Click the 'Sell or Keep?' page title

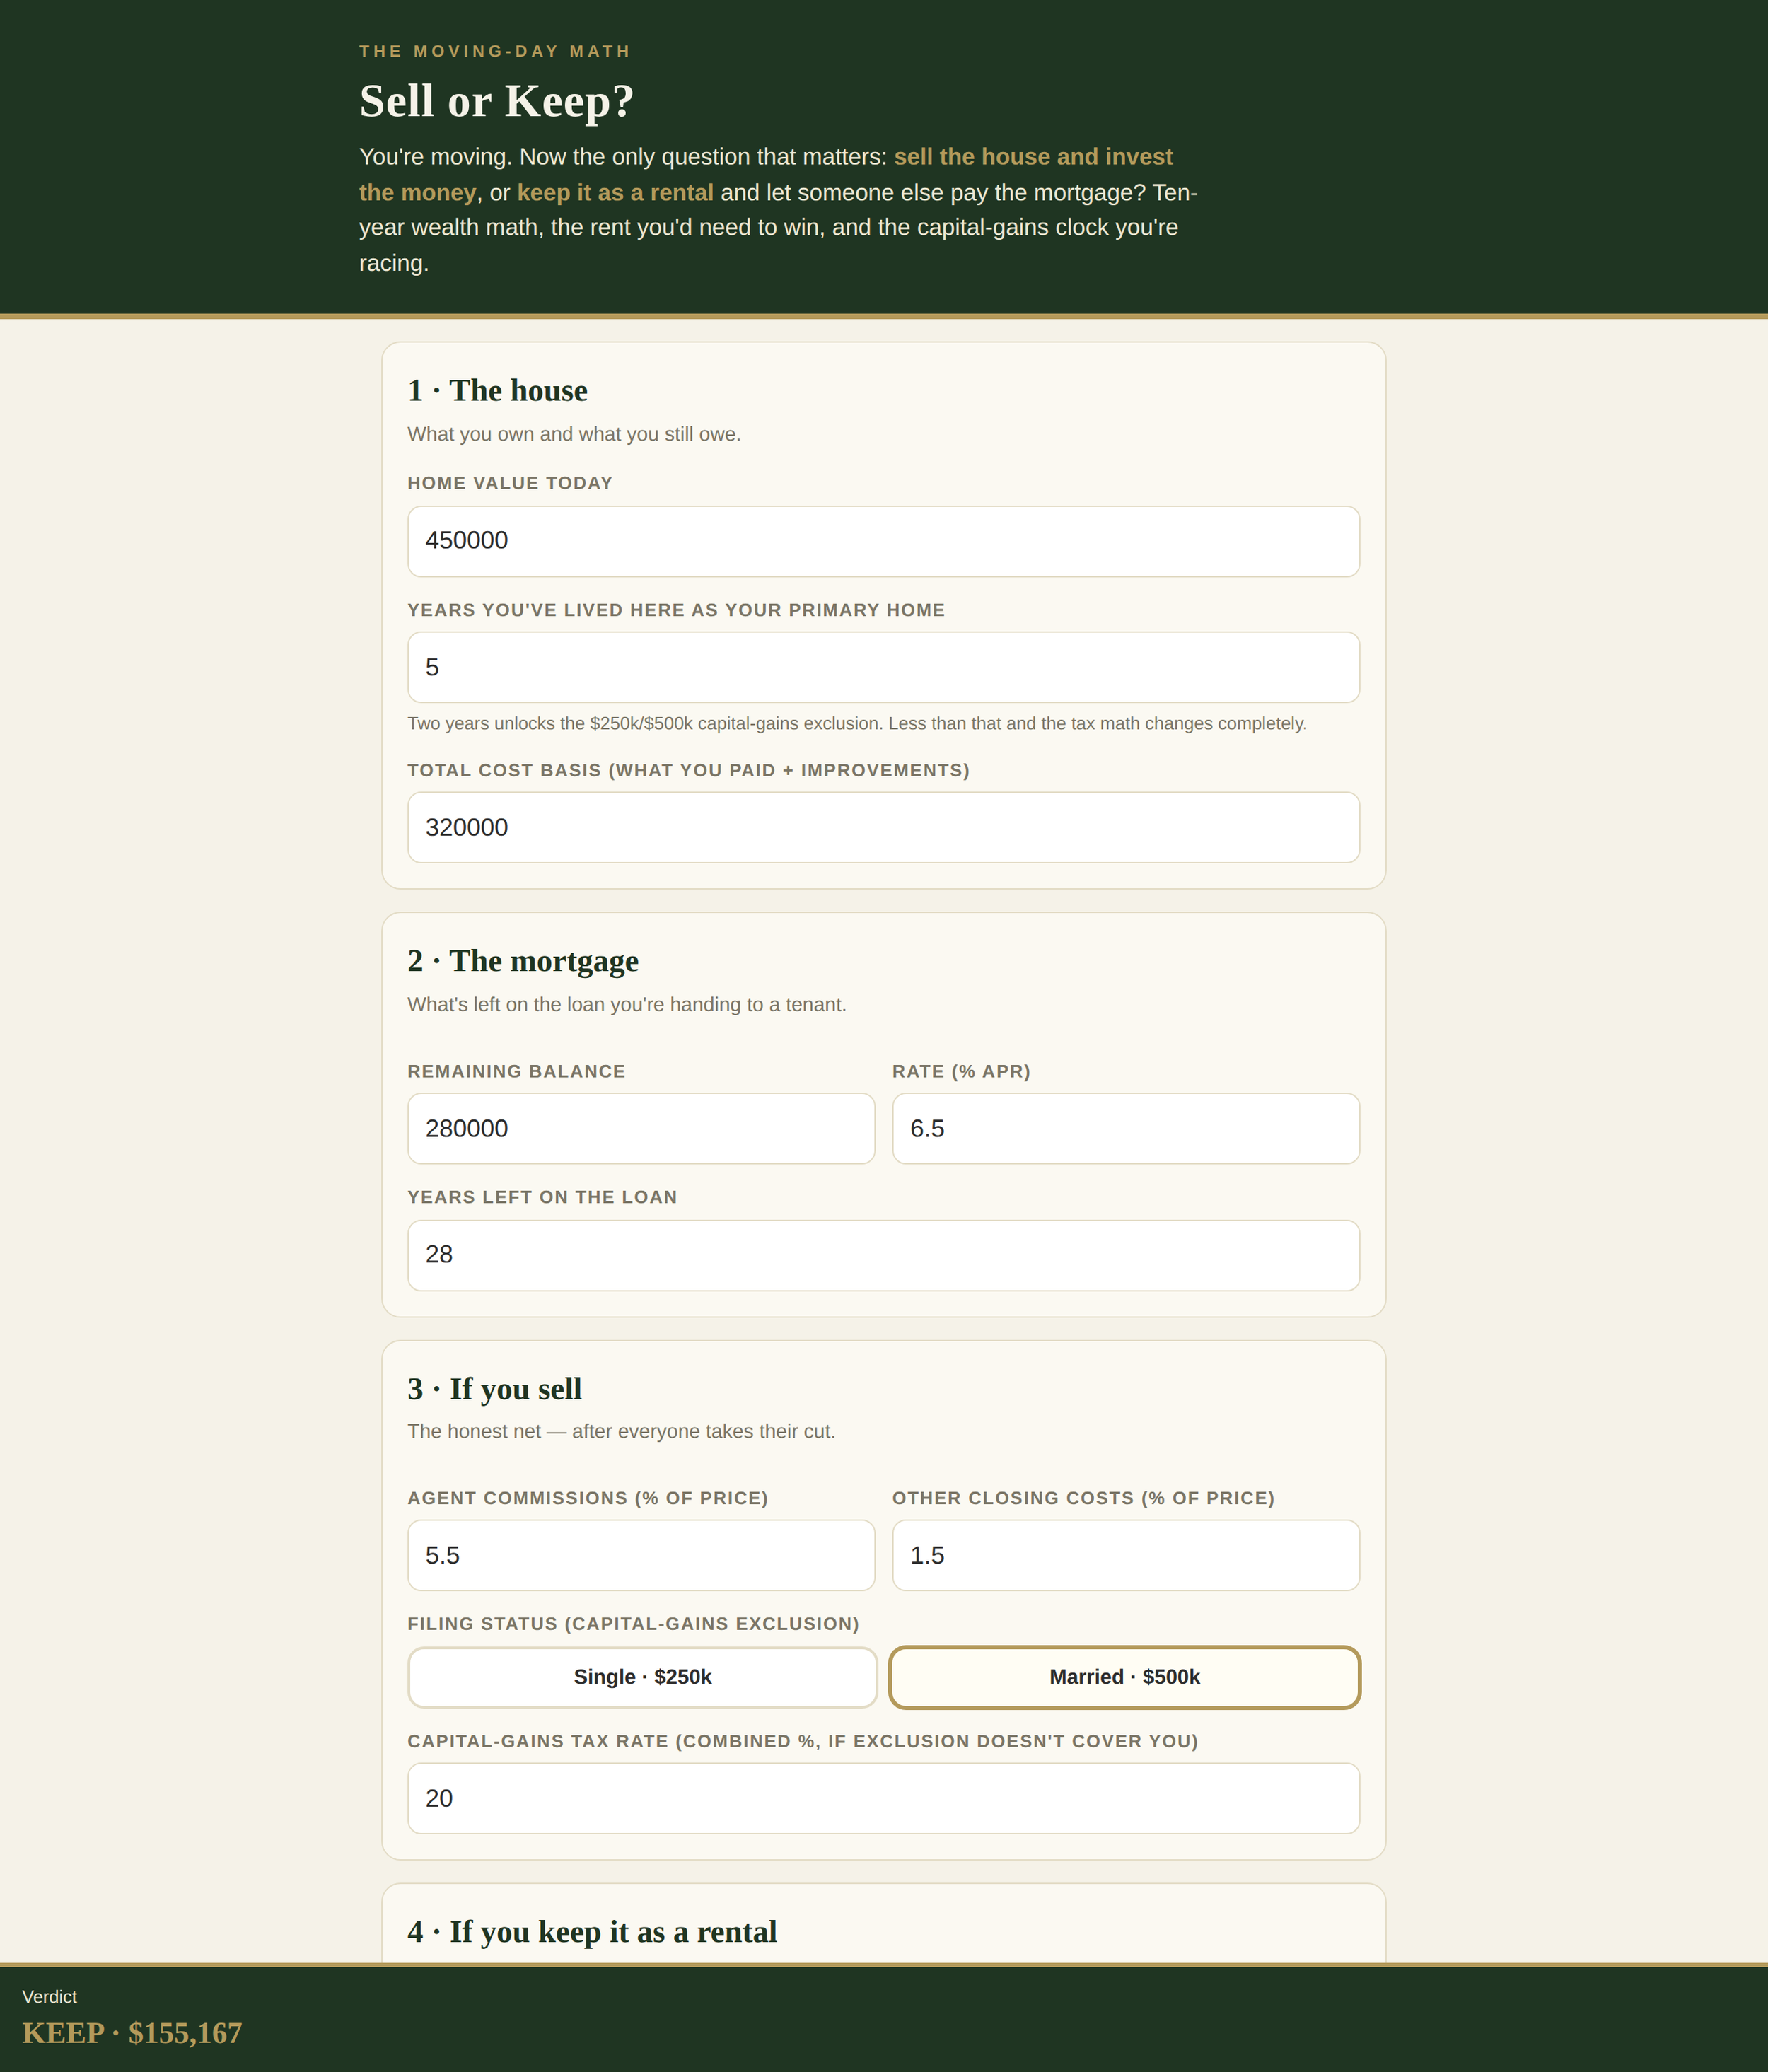click(x=496, y=101)
